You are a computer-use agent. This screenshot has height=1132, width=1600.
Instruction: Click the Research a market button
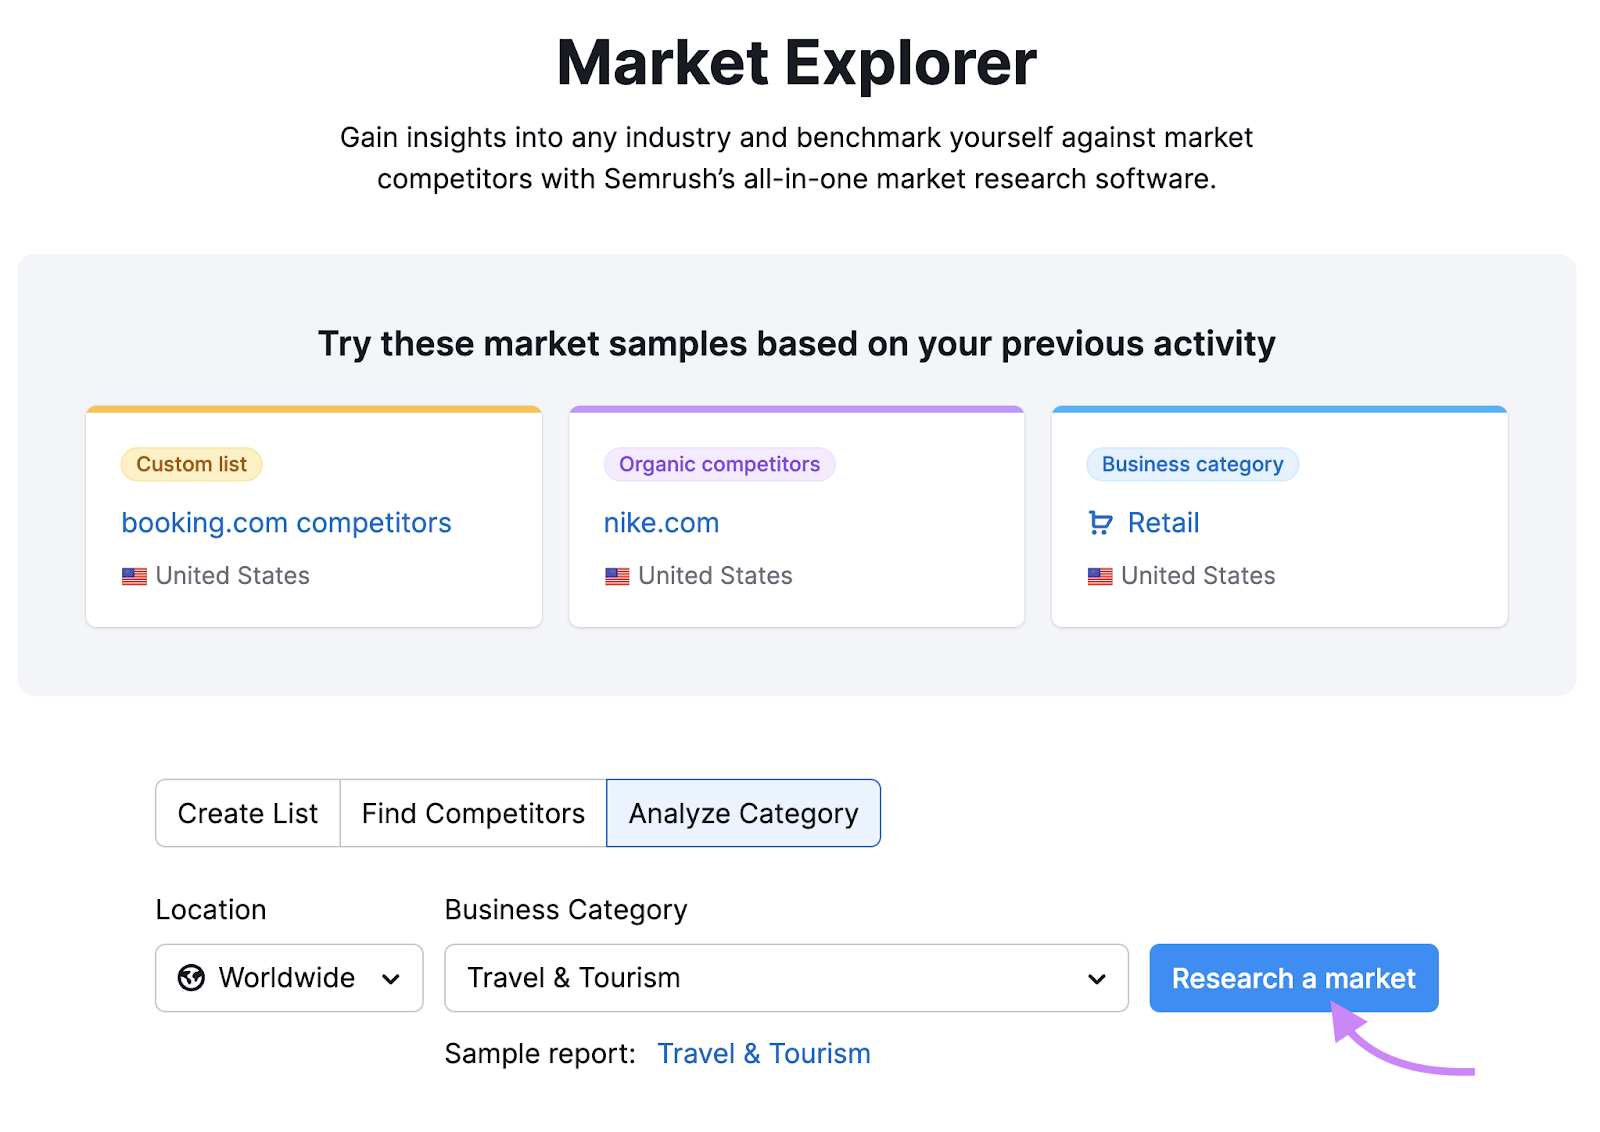tap(1294, 978)
